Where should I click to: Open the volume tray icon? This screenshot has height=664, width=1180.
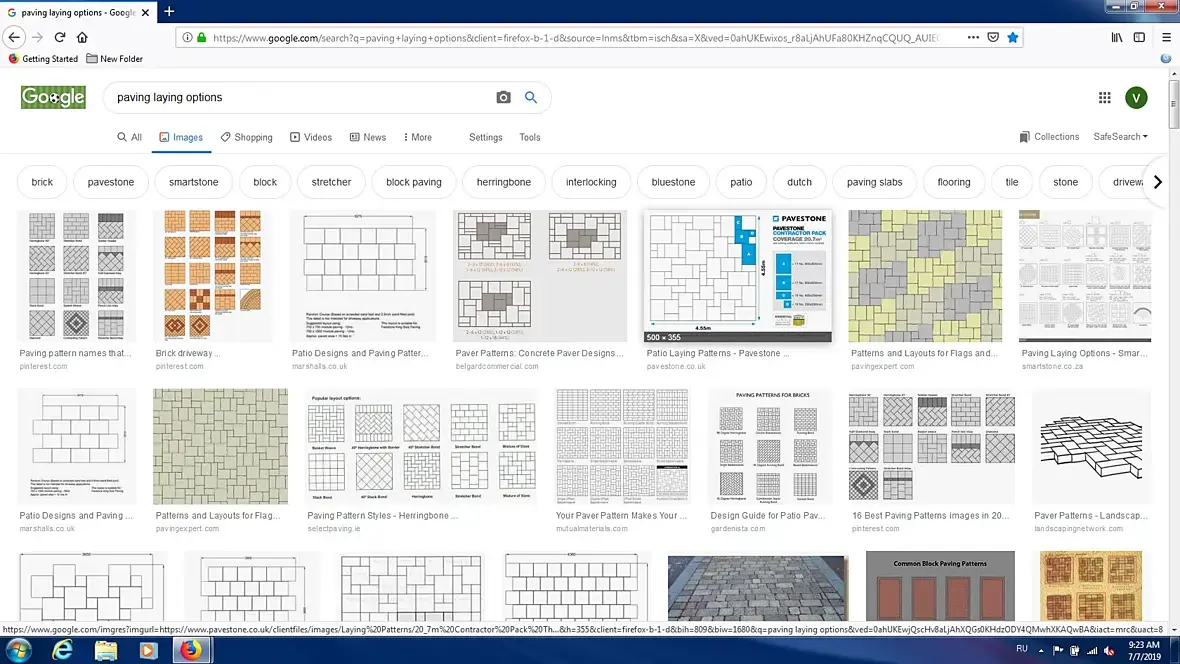[x=1109, y=650]
